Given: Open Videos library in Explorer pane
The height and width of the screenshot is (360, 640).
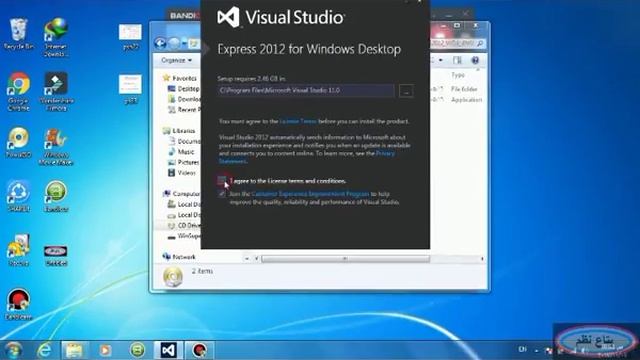Looking at the screenshot, I should (182, 173).
